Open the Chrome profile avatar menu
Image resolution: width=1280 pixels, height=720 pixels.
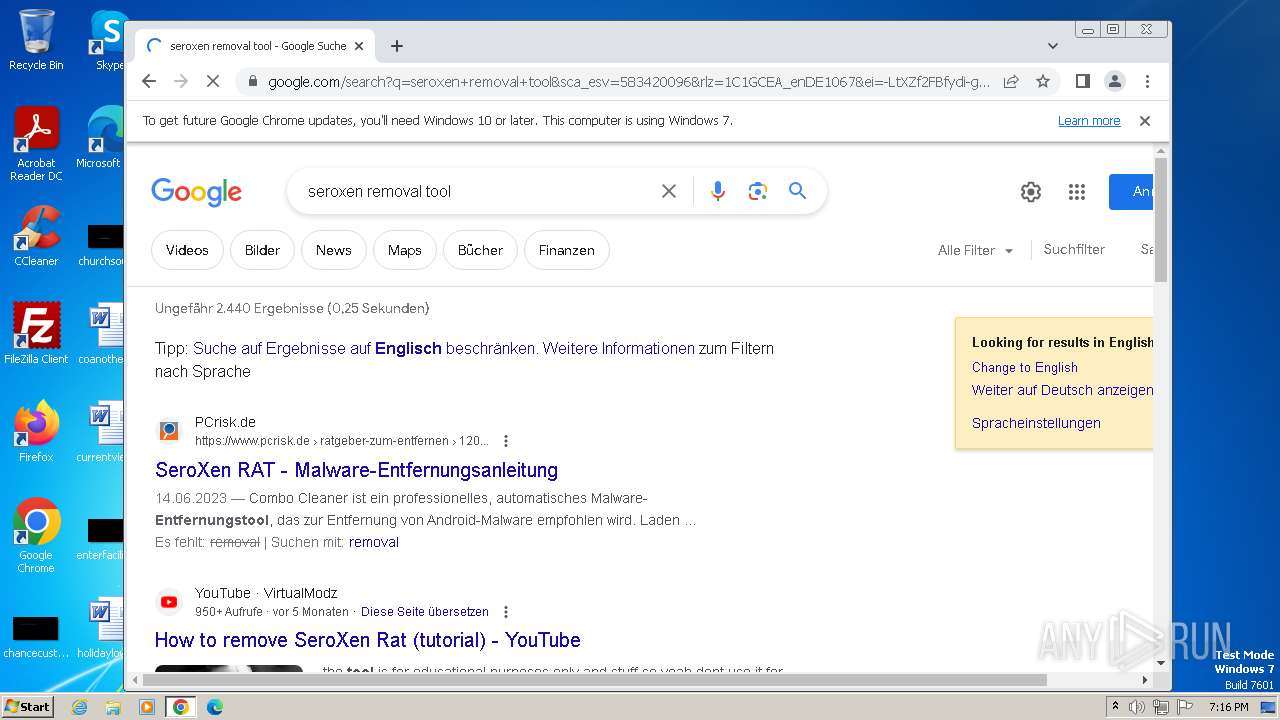click(x=1115, y=81)
